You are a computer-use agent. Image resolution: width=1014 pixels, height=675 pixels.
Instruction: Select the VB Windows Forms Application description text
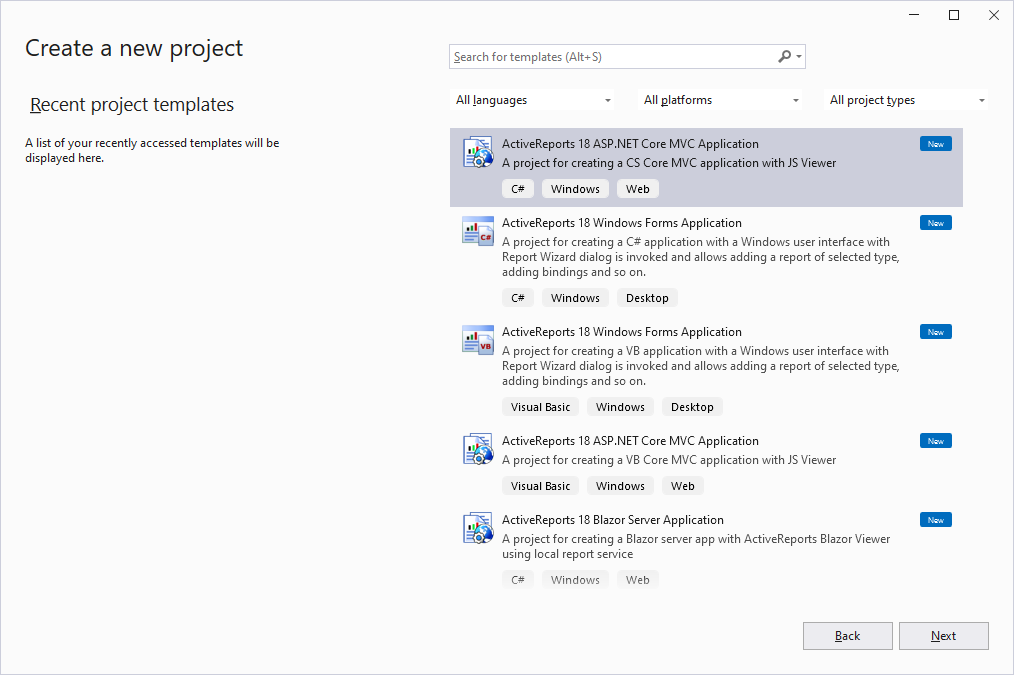coord(700,366)
